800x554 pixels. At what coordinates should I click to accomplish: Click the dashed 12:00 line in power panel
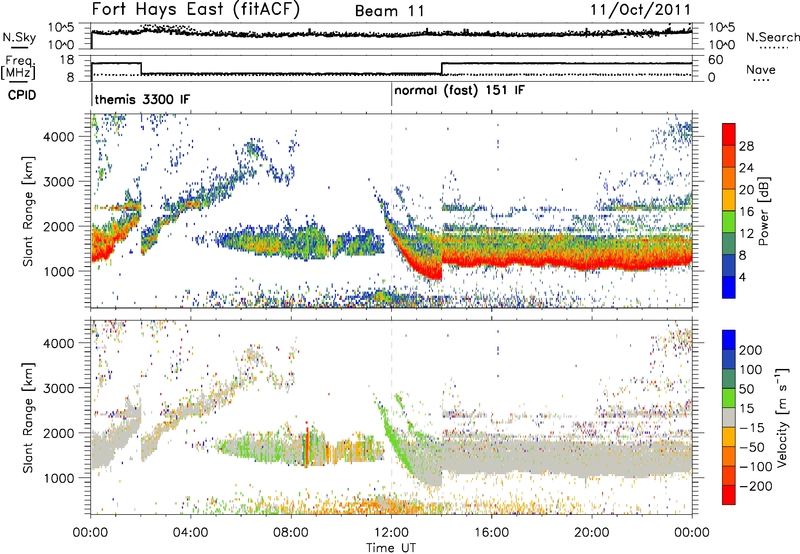(x=391, y=211)
